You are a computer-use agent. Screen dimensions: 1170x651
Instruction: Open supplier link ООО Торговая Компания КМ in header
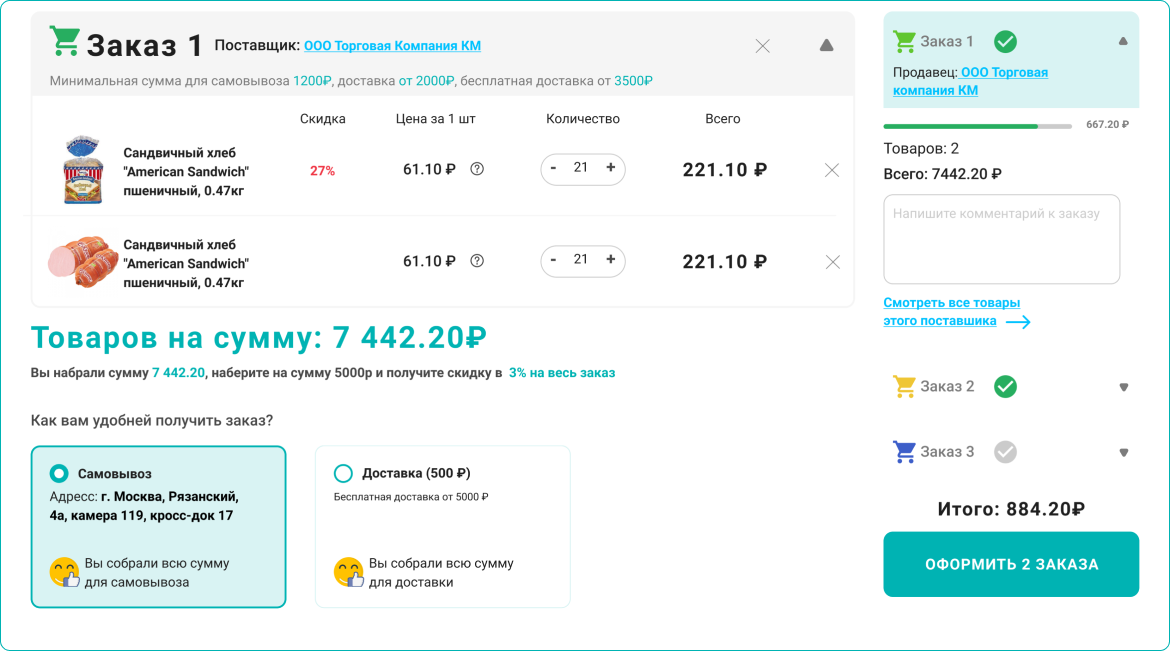coord(392,46)
